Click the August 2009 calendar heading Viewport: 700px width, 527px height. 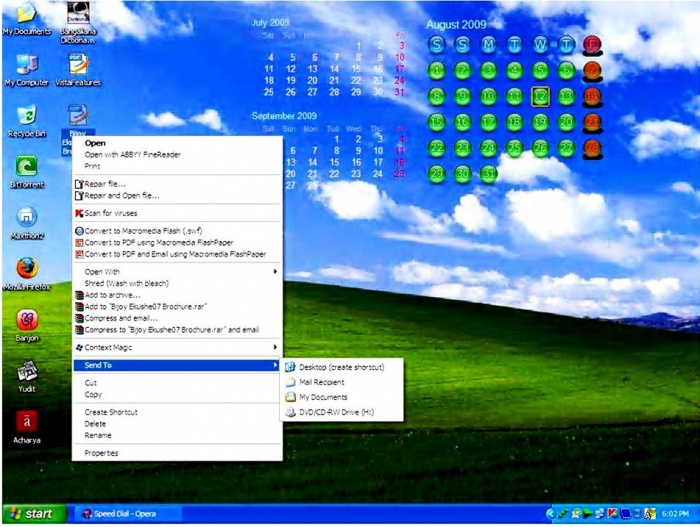click(456, 25)
